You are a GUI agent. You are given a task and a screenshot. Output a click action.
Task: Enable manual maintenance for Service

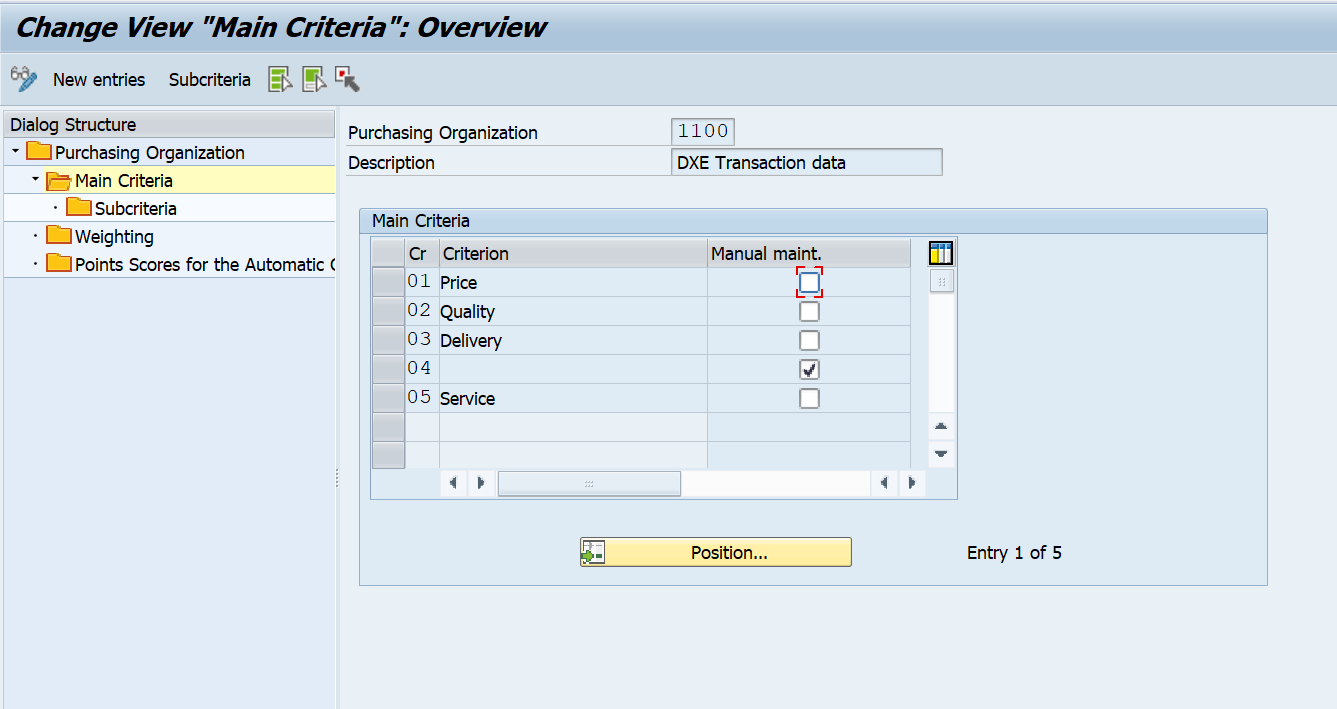click(x=809, y=399)
